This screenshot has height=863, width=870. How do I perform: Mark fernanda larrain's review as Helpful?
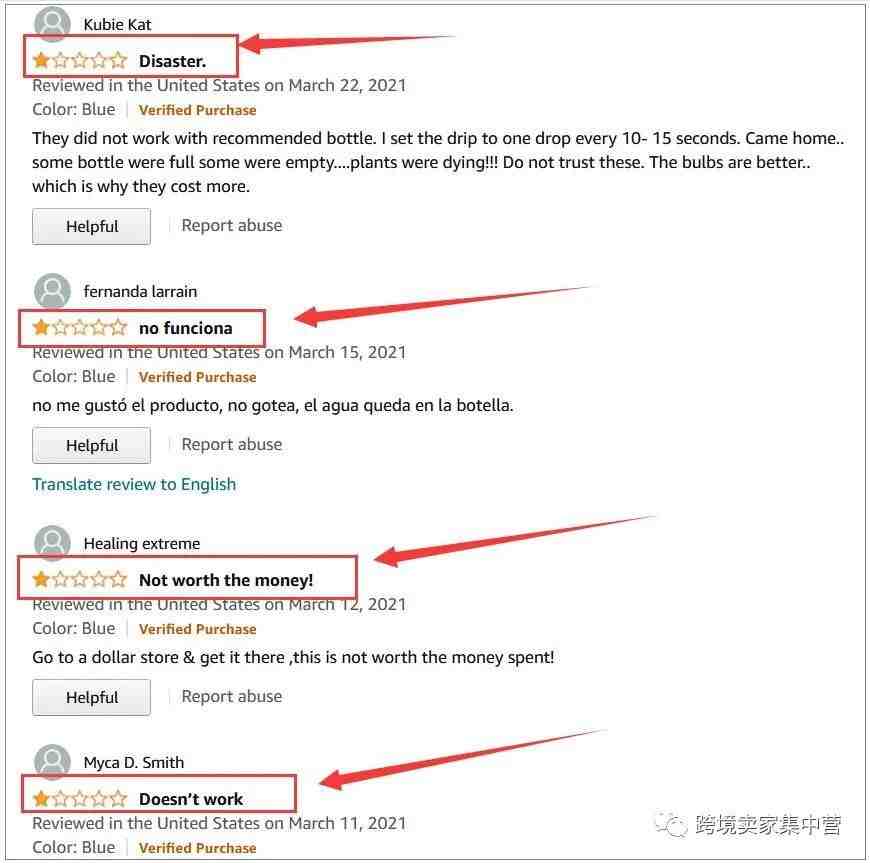(92, 445)
